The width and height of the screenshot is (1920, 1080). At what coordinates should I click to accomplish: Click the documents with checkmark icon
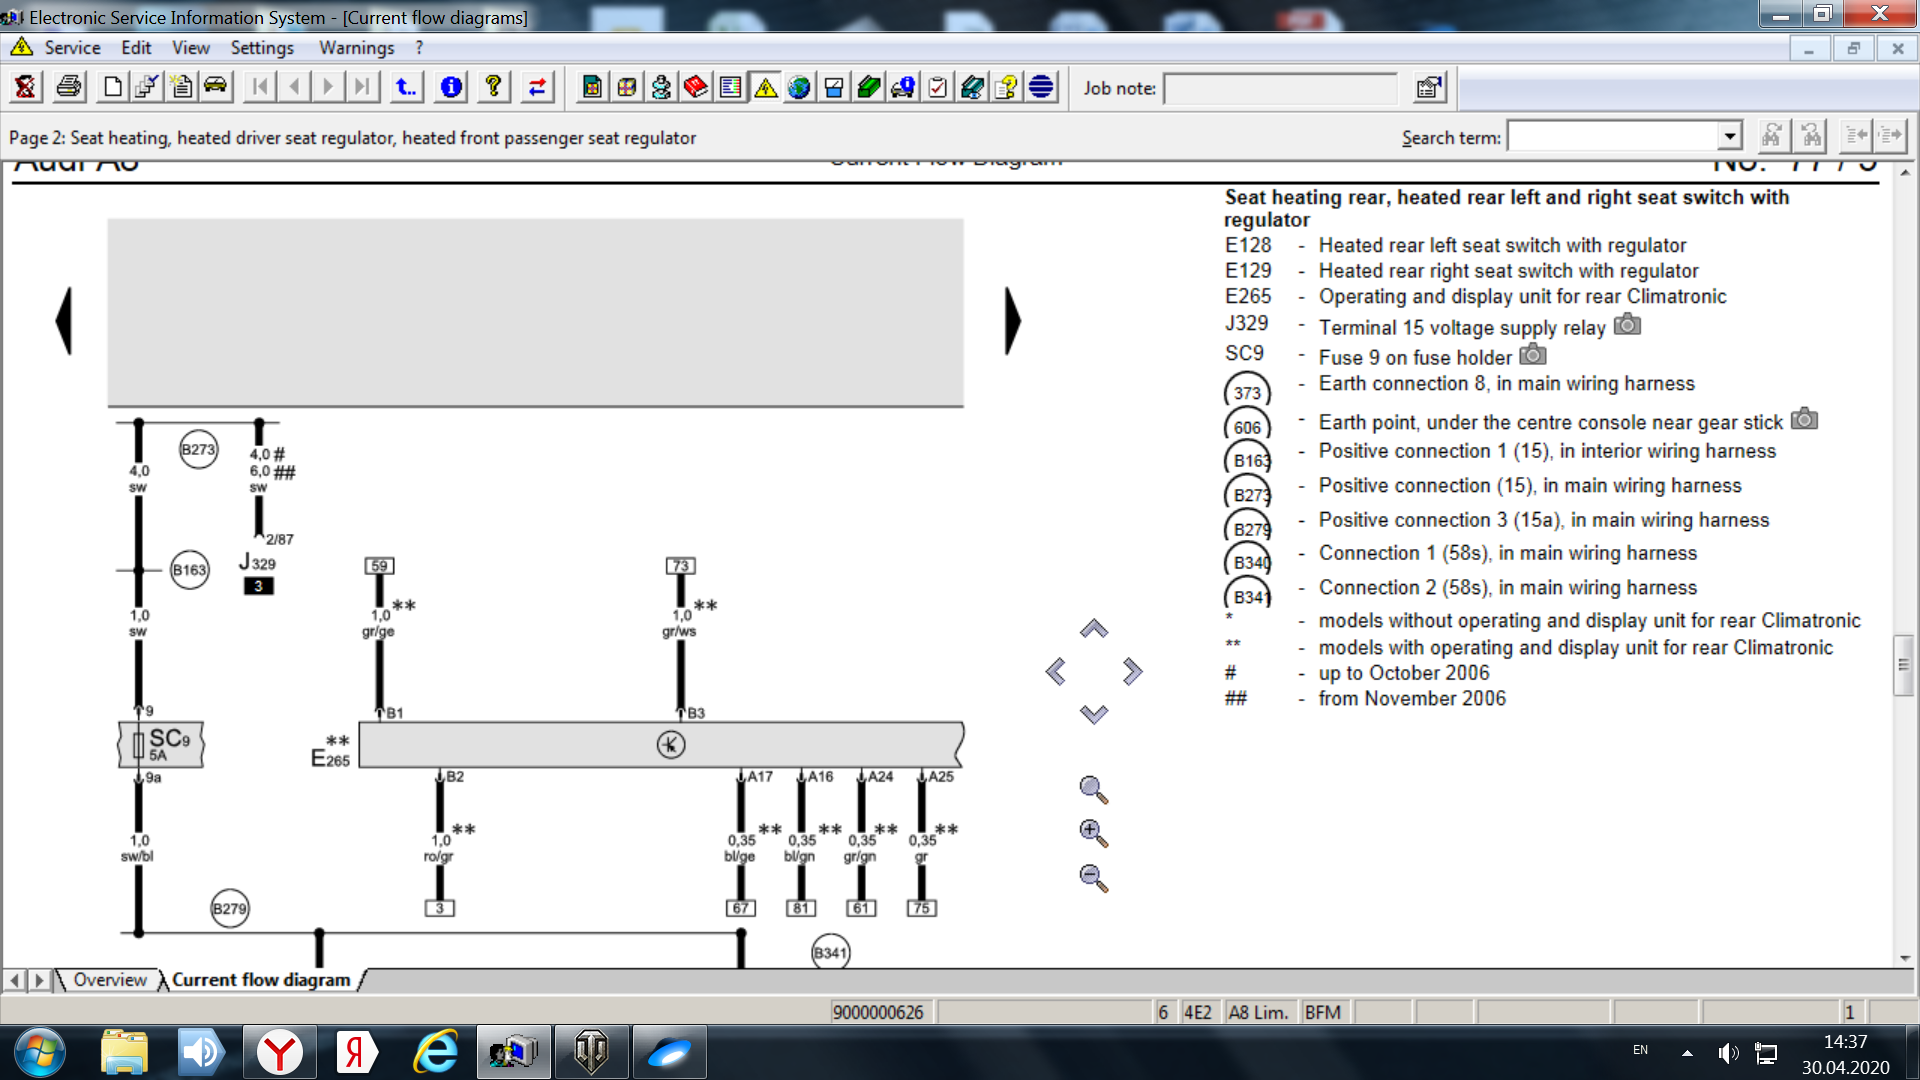click(146, 88)
